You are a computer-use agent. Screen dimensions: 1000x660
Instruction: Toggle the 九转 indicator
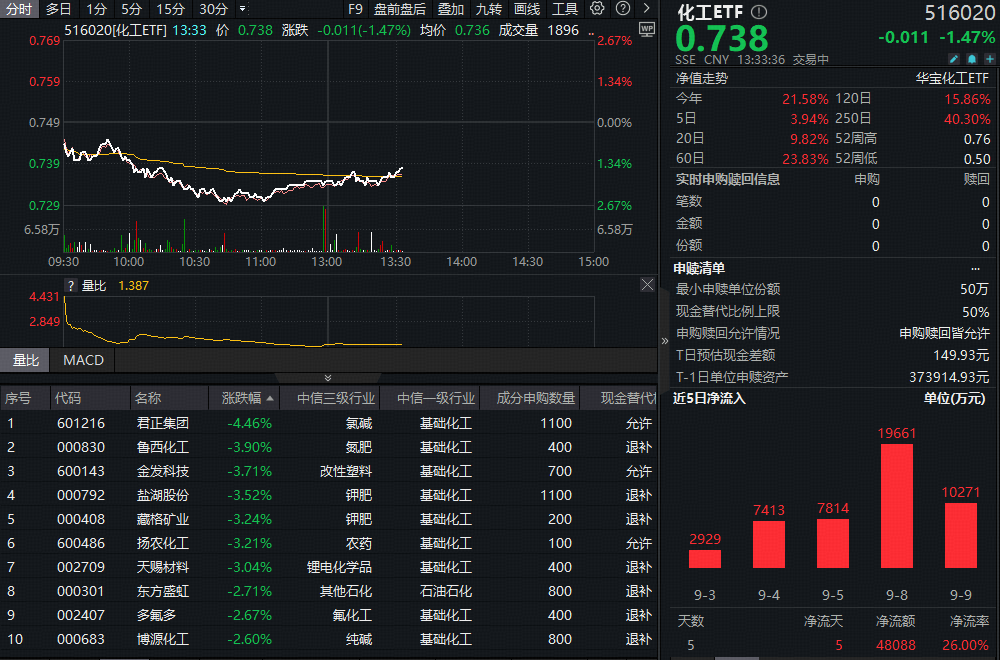[491, 9]
